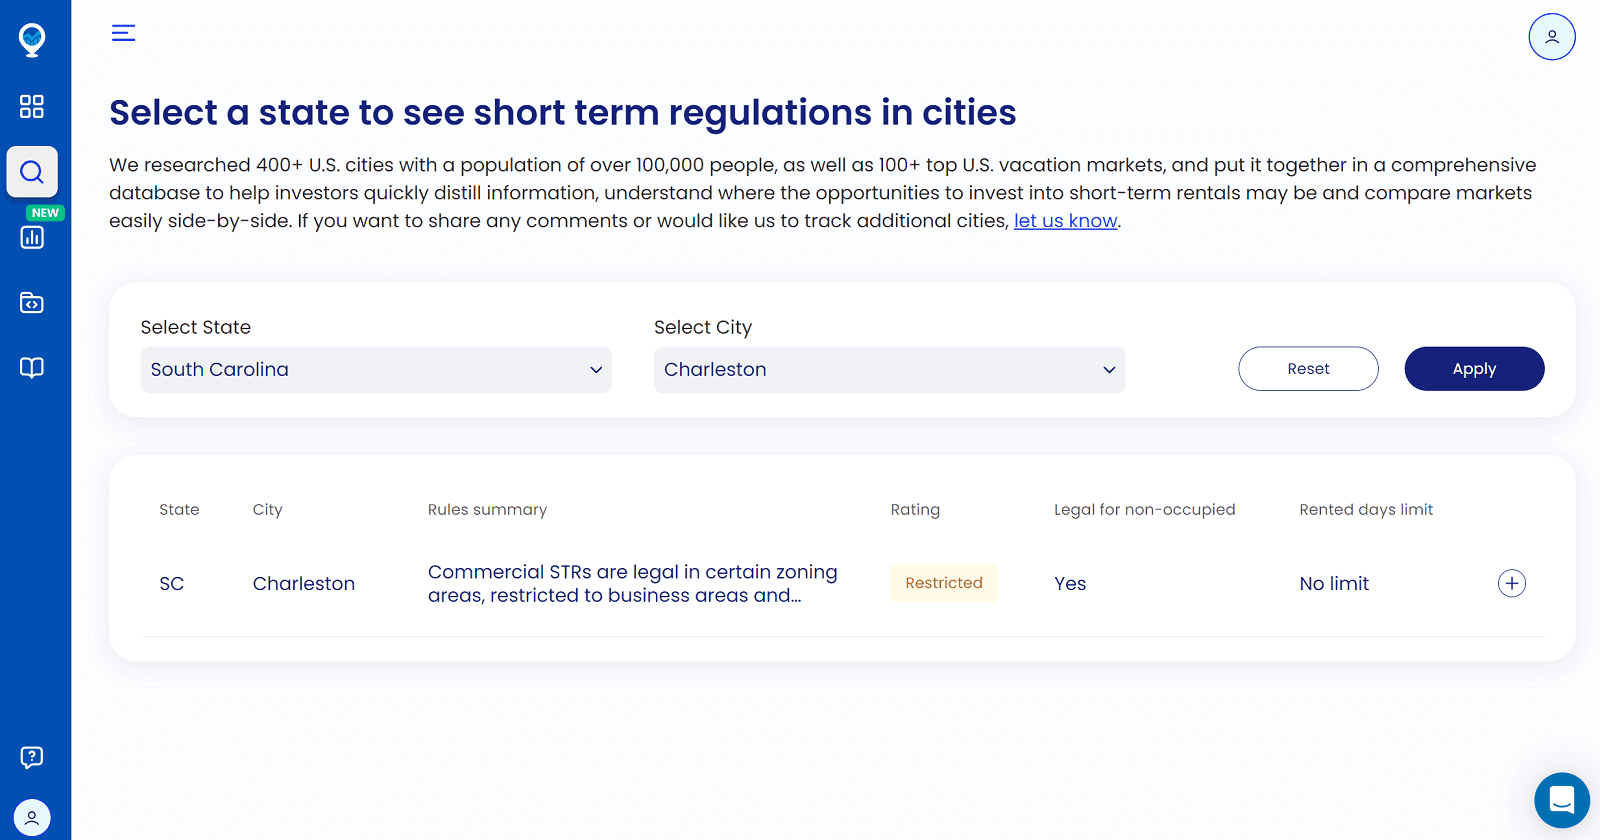The image size is (1600, 840).
Task: Open the dashboard grid icon in sidebar
Action: pos(32,106)
